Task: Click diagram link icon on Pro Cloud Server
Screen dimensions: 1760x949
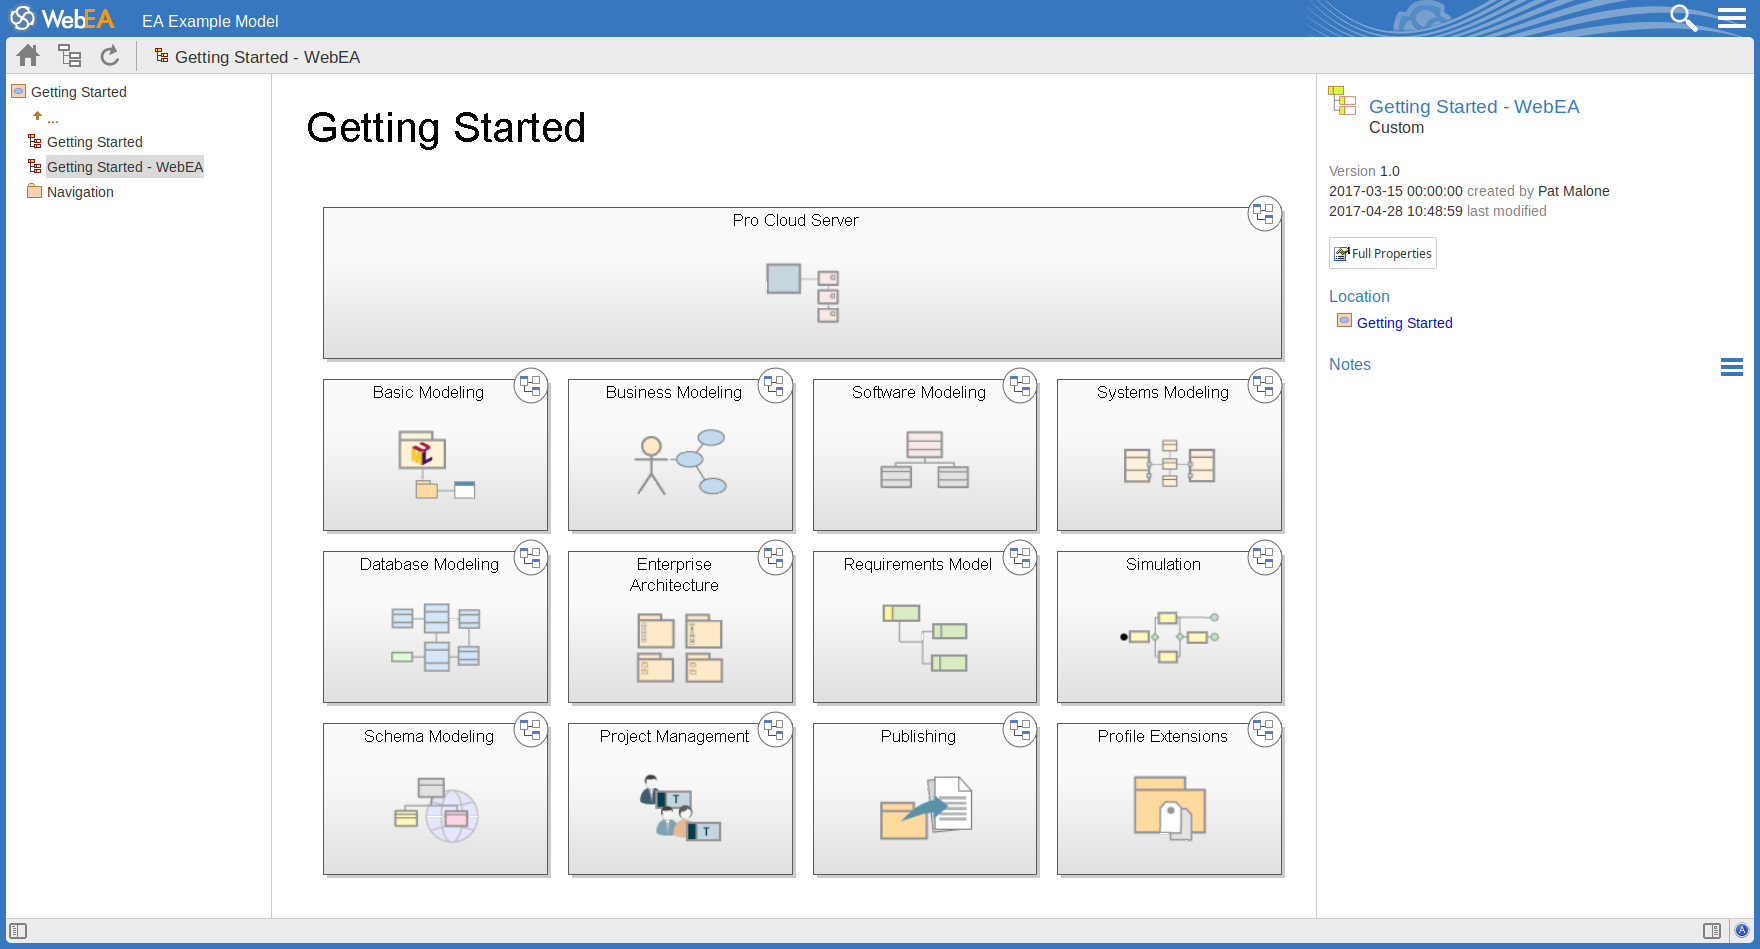Action: (1264, 213)
